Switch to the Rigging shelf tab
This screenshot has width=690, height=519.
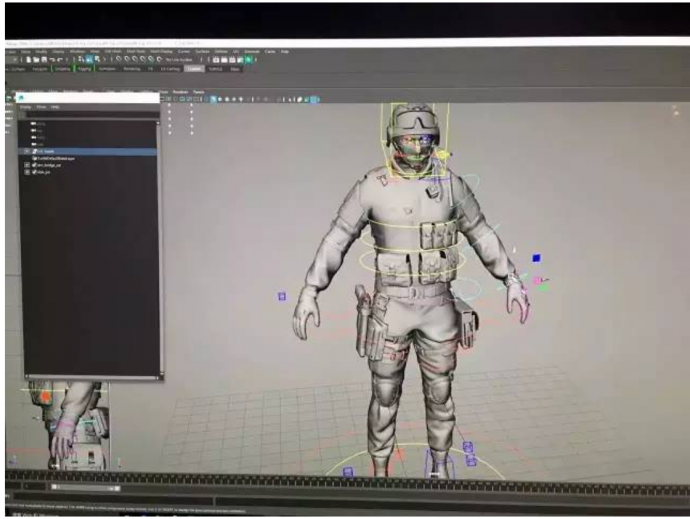pos(85,69)
